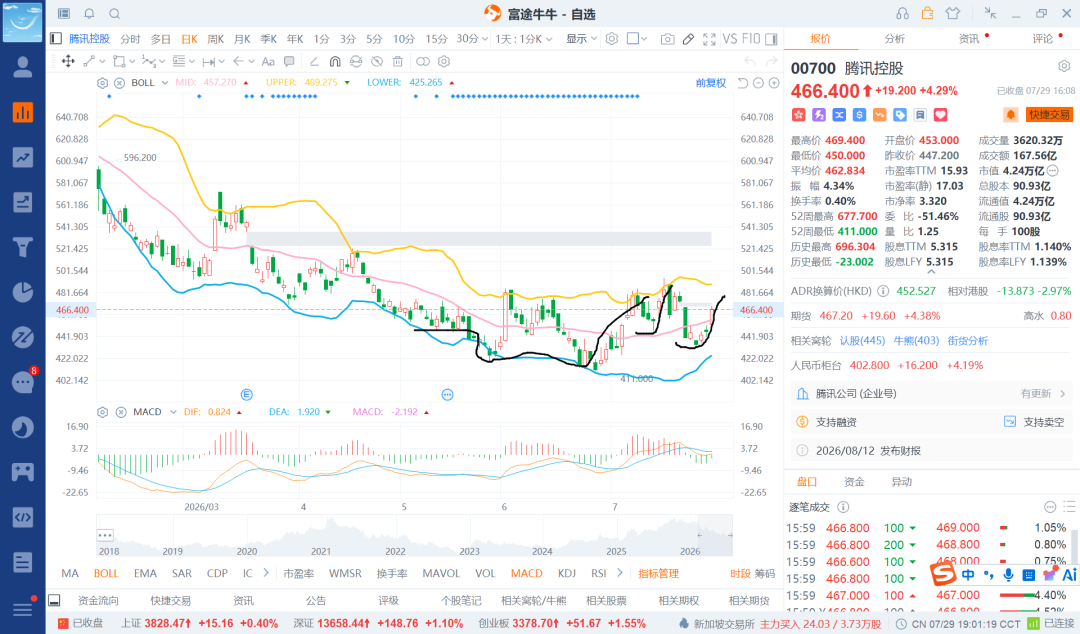Expand MACD indicator selector dropdown
The image size is (1080, 634).
coord(174,412)
